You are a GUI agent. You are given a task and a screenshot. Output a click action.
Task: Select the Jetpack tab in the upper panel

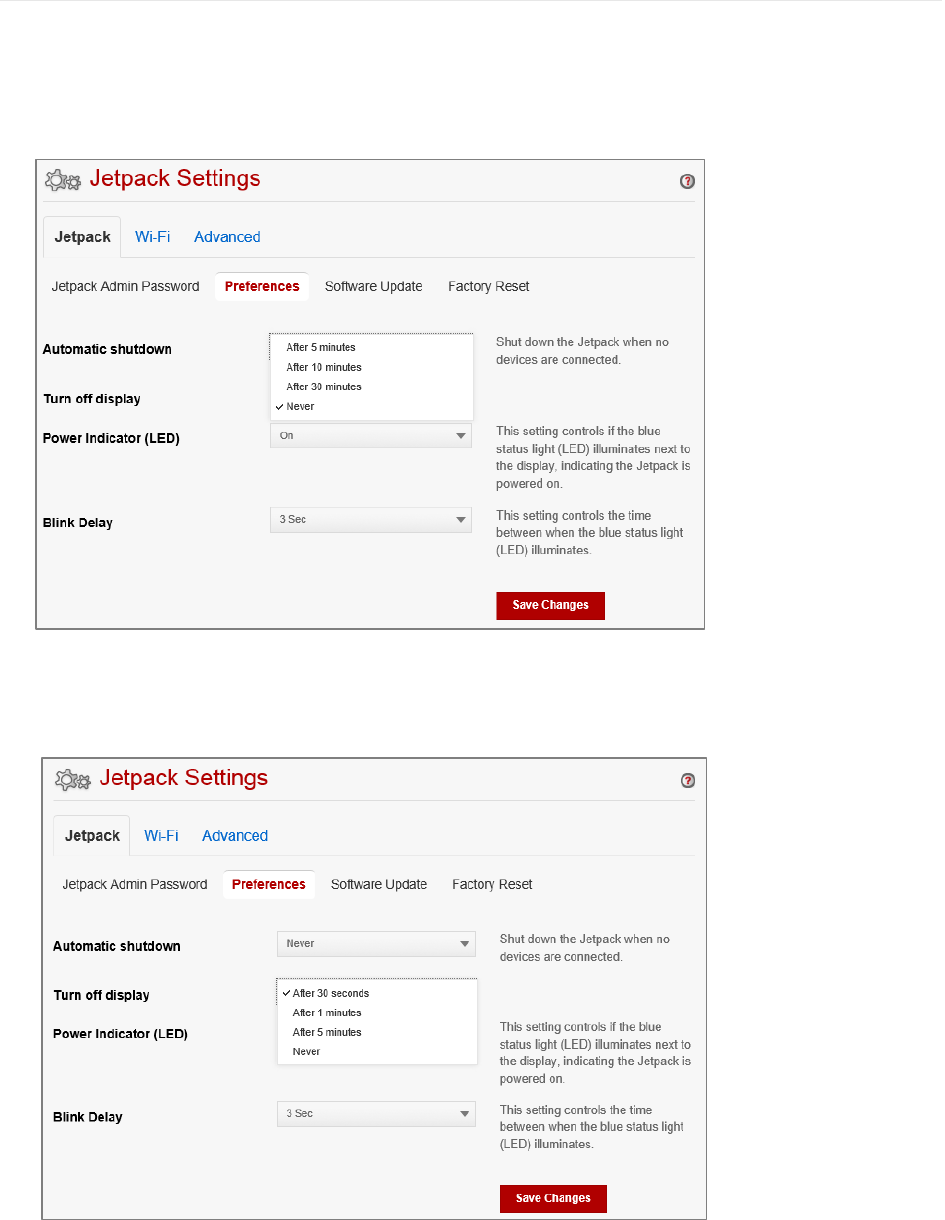click(x=82, y=237)
